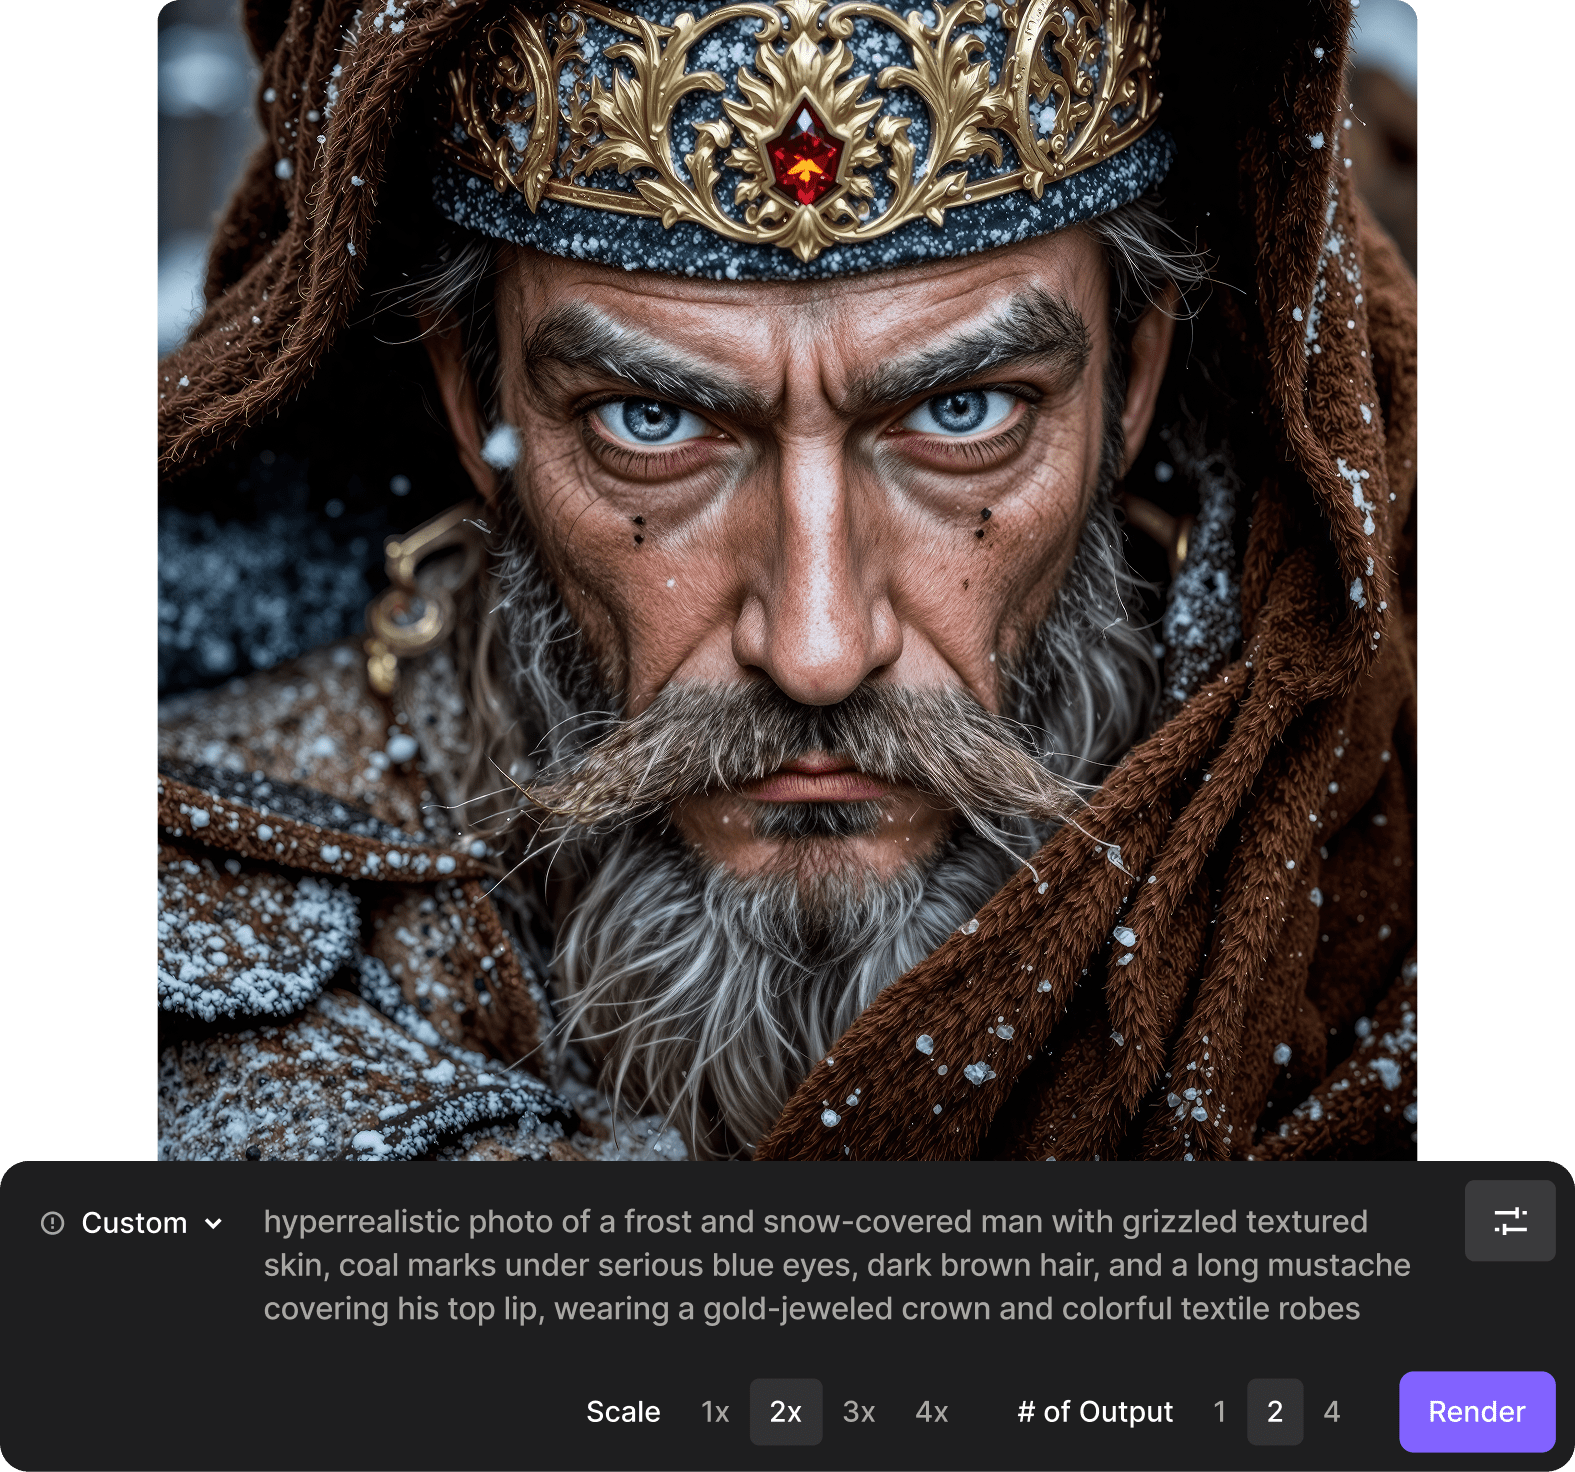Screen dimensions: 1575x1472
Task: Click the man's nose in the portrait
Action: 815,620
